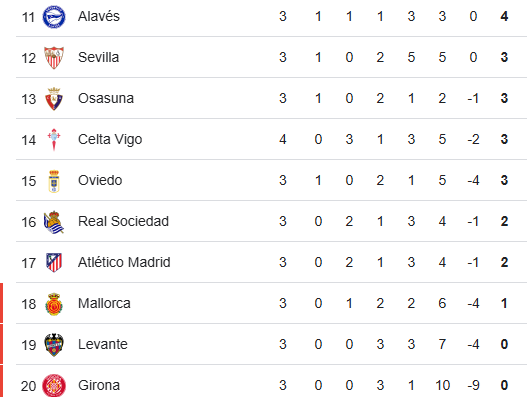Select the Oviedo row rank number 15
Screen dimensions: 527x397
coord(29,181)
